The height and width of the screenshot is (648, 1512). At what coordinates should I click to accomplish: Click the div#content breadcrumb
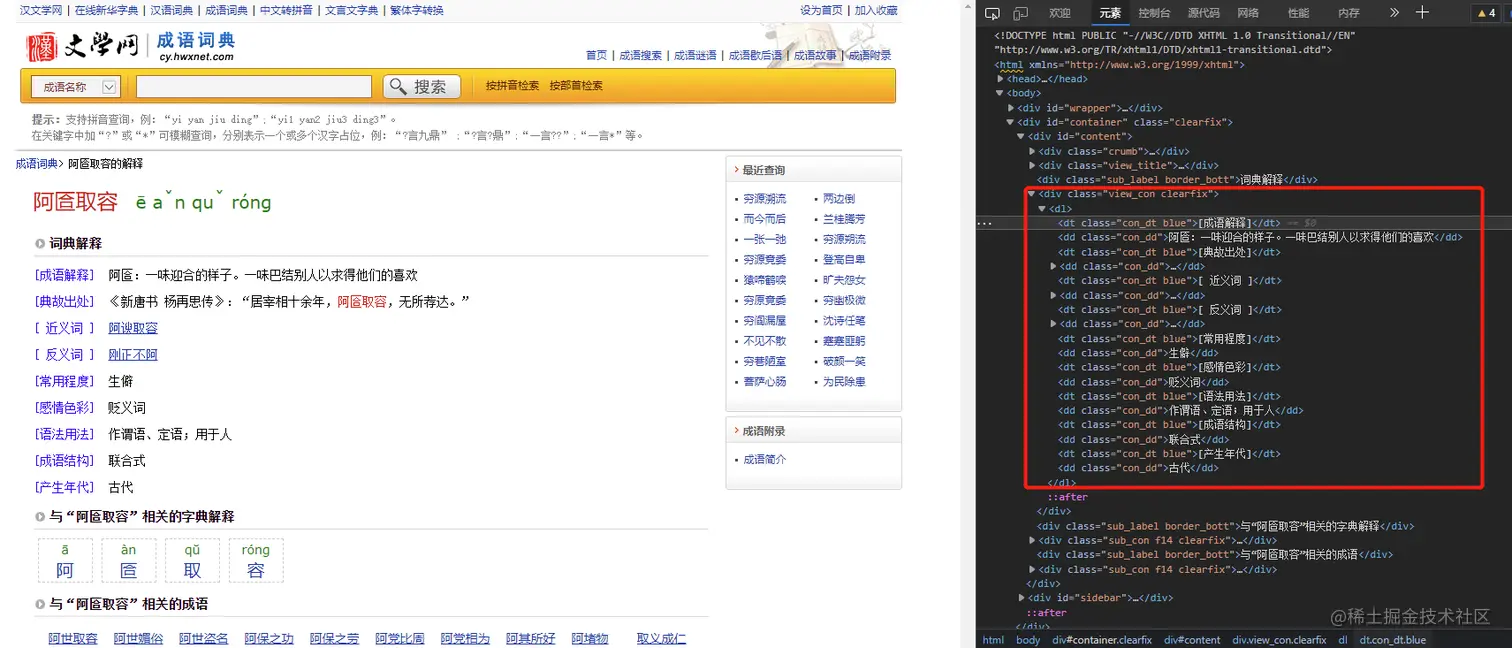tap(1192, 640)
